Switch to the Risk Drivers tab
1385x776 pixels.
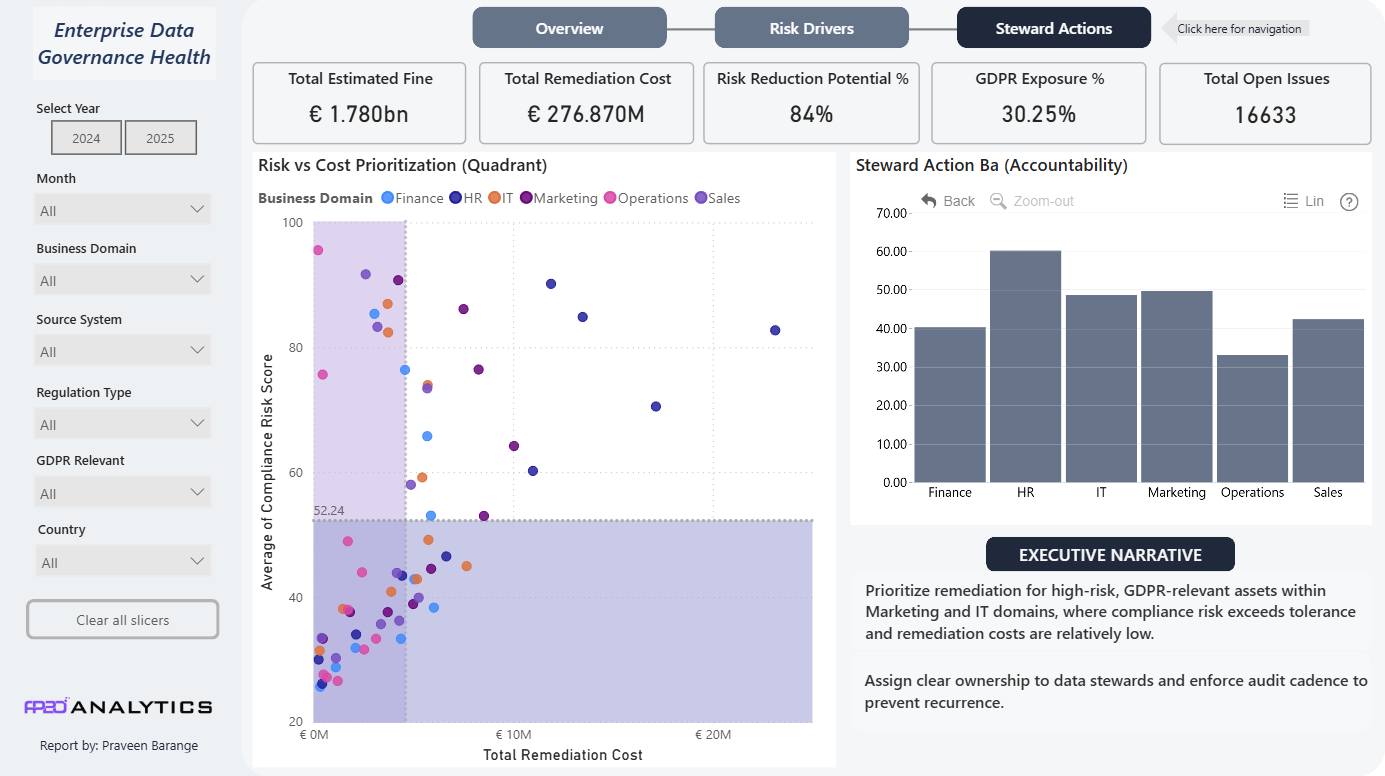(x=812, y=28)
